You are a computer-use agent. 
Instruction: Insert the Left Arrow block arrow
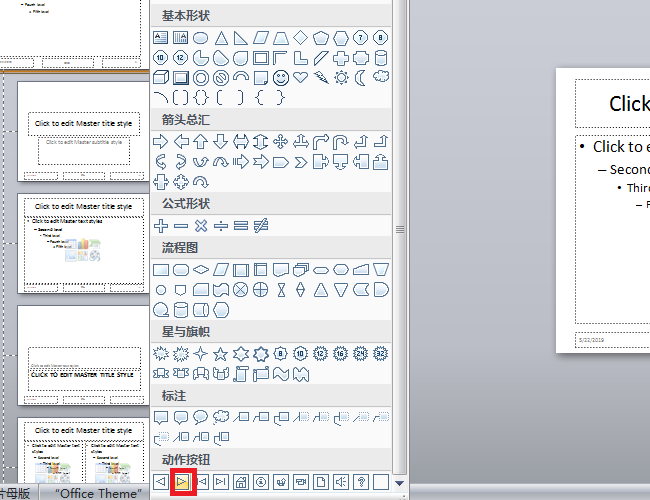tap(181, 142)
